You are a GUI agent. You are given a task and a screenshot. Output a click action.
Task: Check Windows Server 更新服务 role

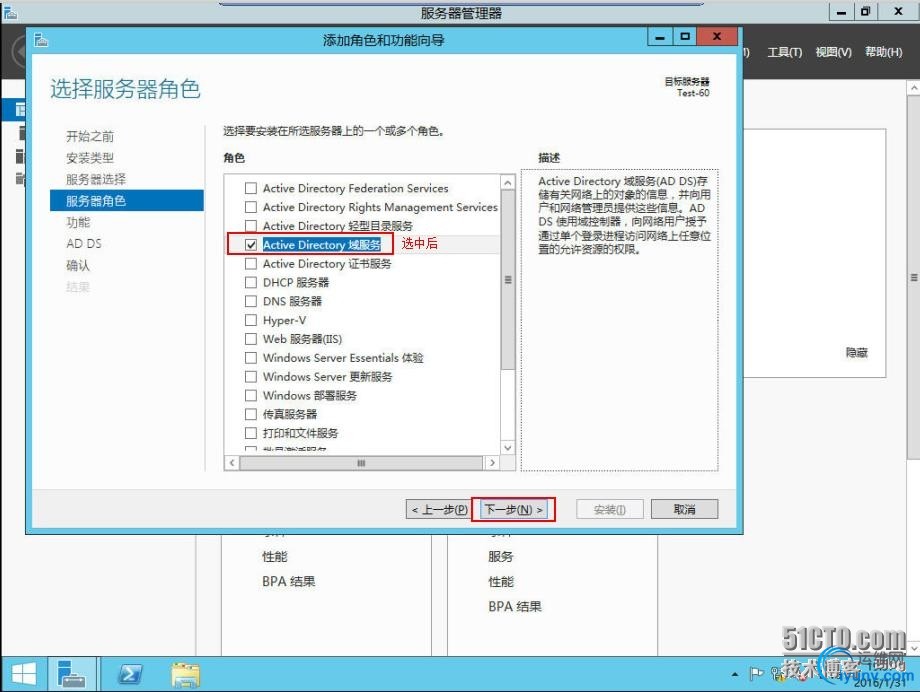[251, 376]
